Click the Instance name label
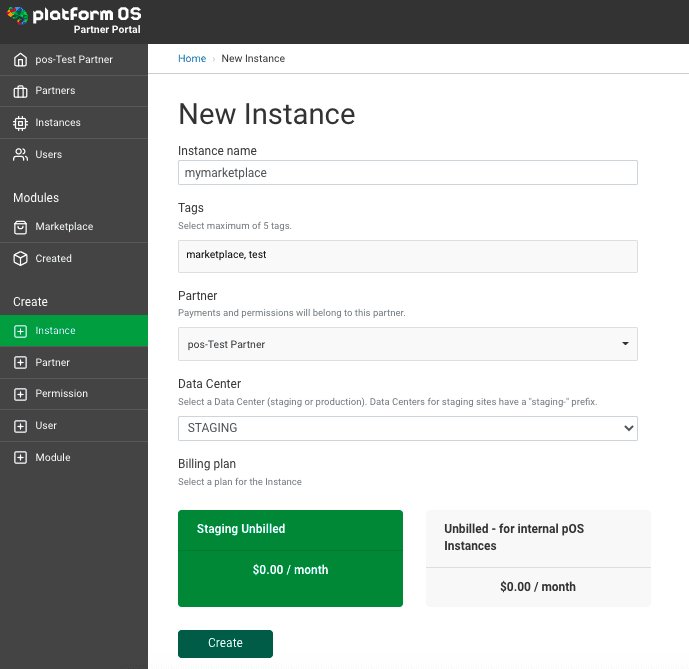 [x=217, y=151]
